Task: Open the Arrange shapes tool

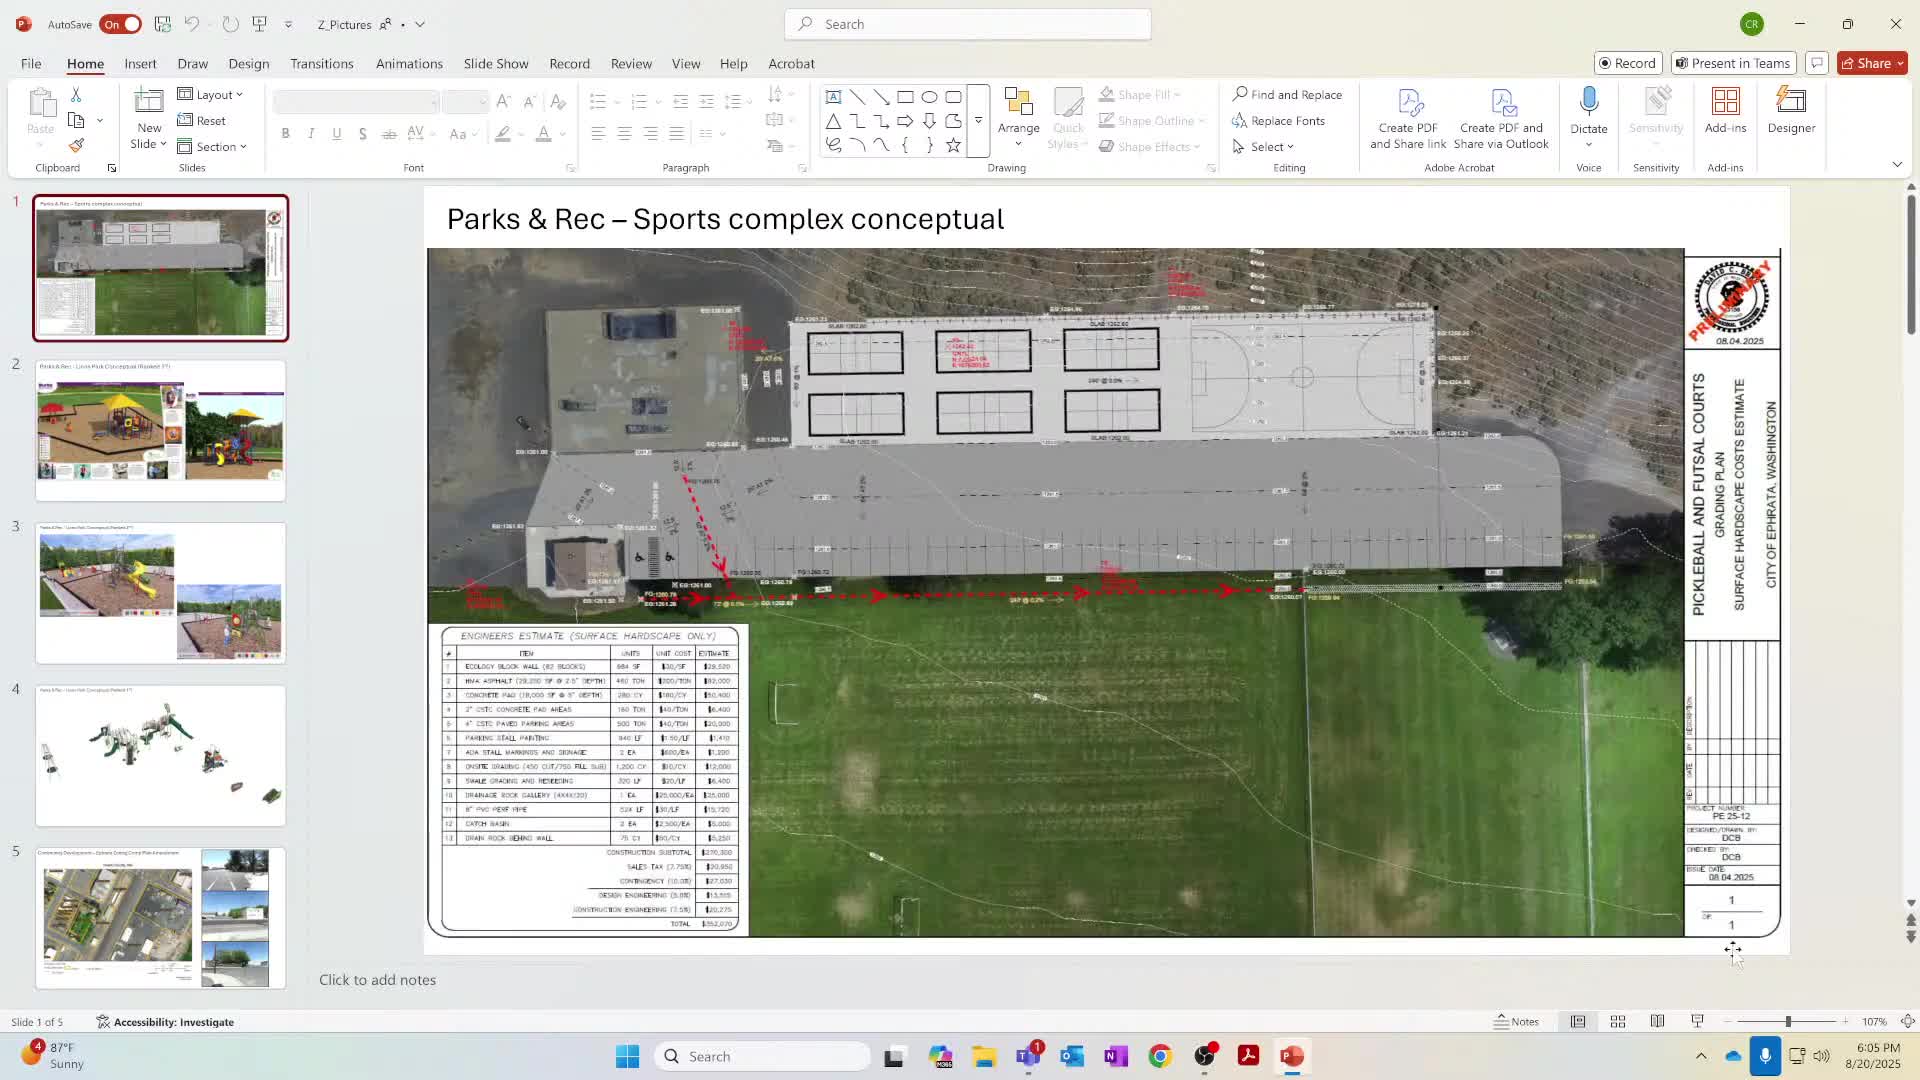Action: pos(1018,116)
